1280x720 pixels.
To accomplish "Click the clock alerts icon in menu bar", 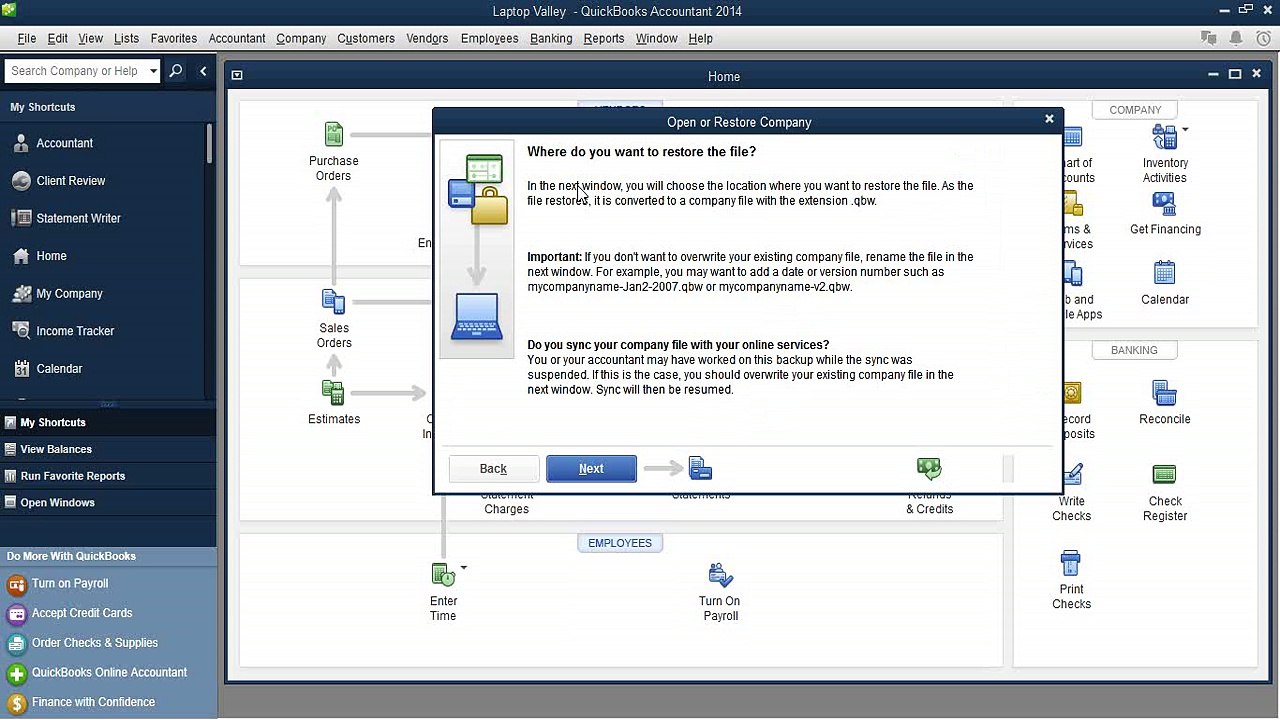I will (x=1262, y=38).
